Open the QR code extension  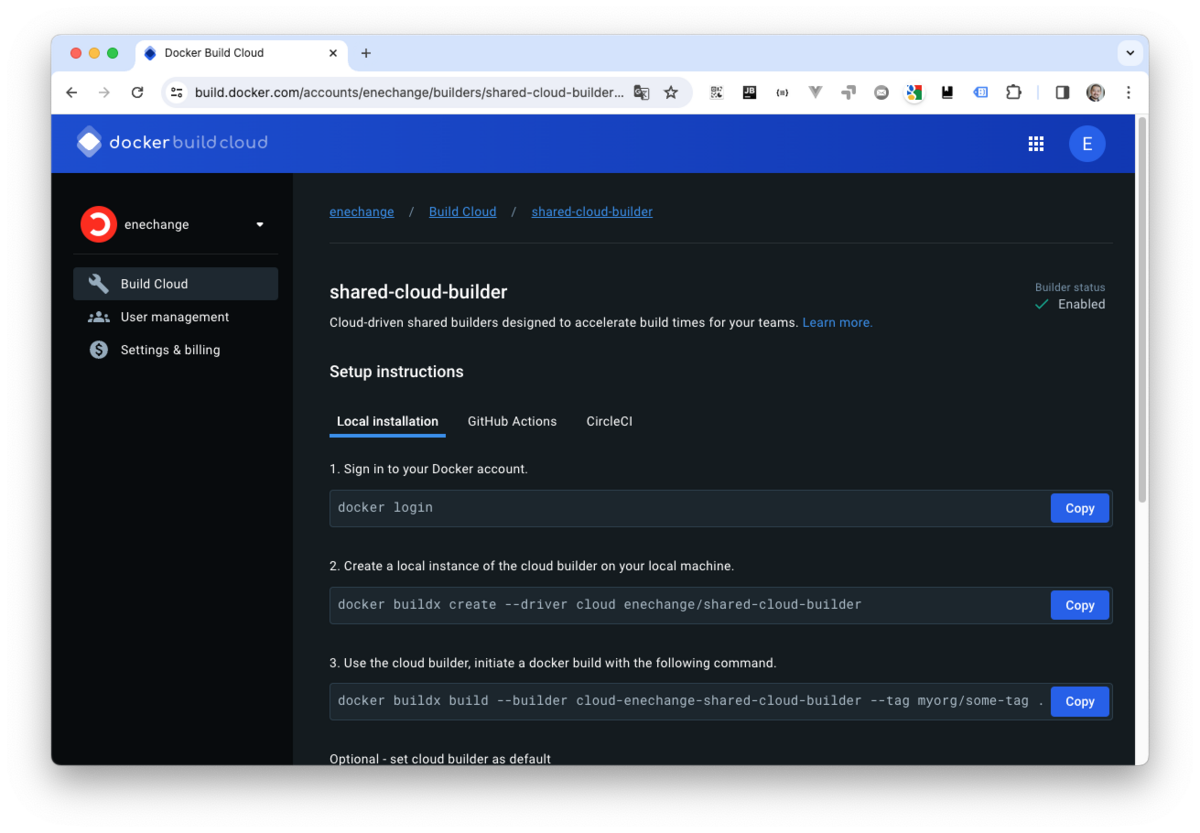pyautogui.click(x=716, y=92)
